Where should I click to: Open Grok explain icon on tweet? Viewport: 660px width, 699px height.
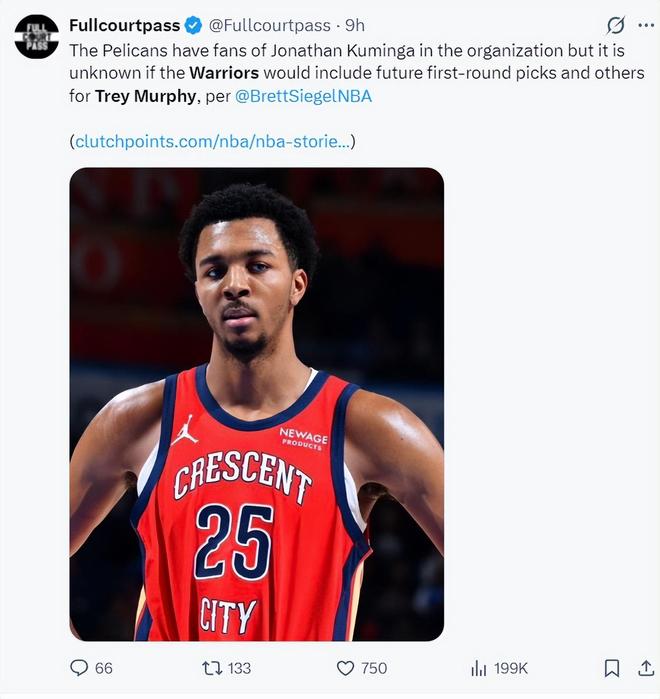pos(615,25)
